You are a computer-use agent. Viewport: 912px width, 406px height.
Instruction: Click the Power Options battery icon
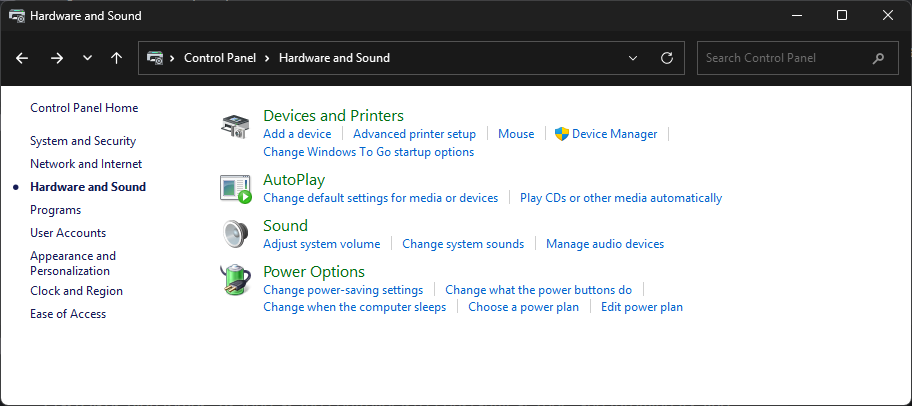[236, 280]
